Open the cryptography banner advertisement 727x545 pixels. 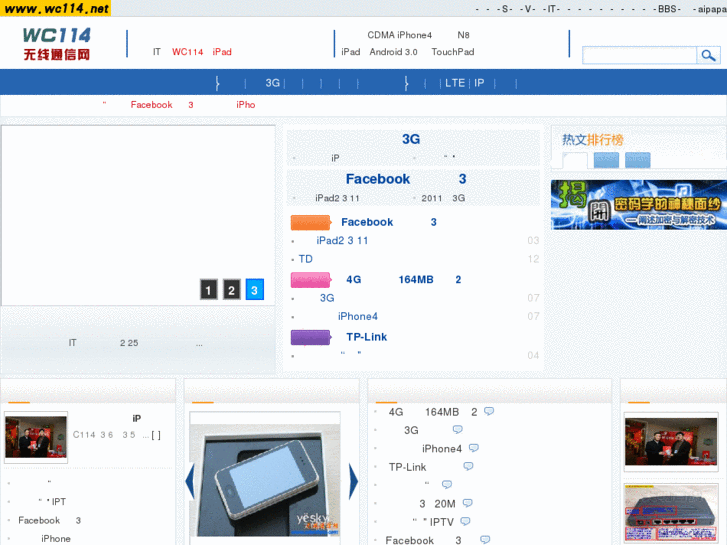point(638,205)
